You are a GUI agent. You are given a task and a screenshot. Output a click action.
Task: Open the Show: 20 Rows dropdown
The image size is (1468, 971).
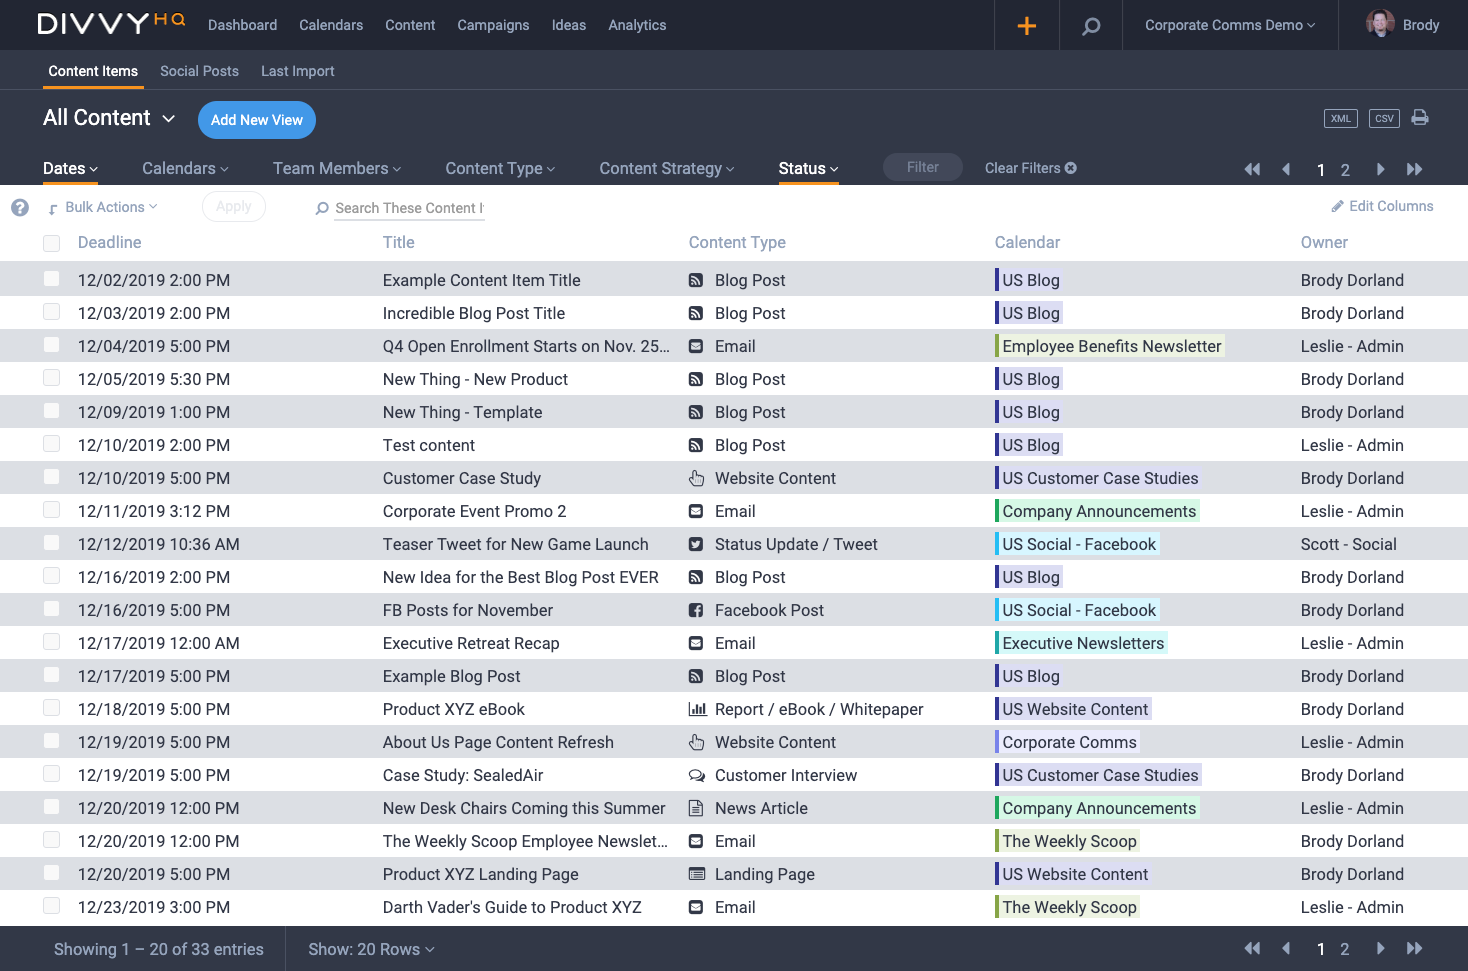[x=370, y=949]
